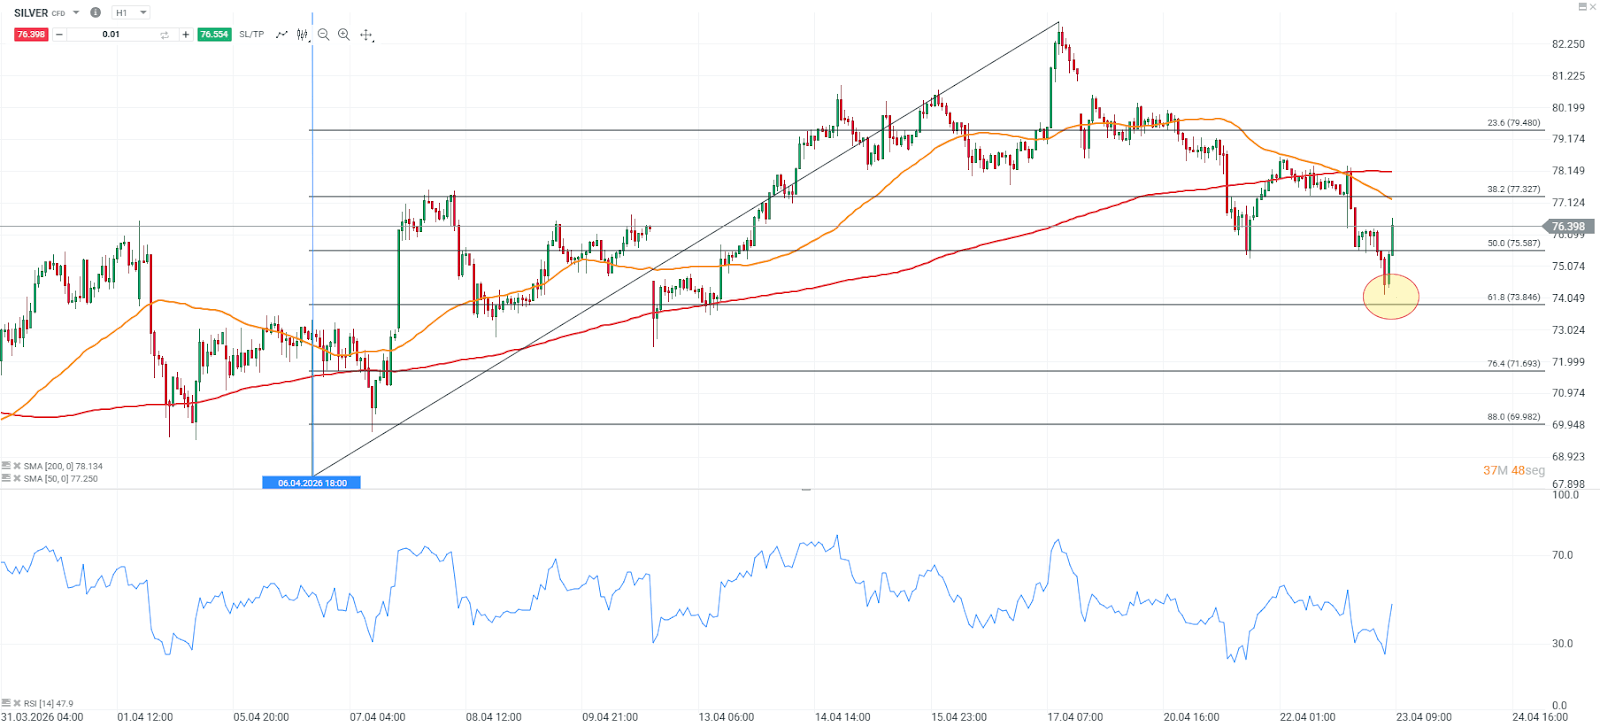Viewport: 1600px width, 727px height.
Task: Click the 06.04.2026 18:00 time marker
Action: pyautogui.click(x=312, y=483)
